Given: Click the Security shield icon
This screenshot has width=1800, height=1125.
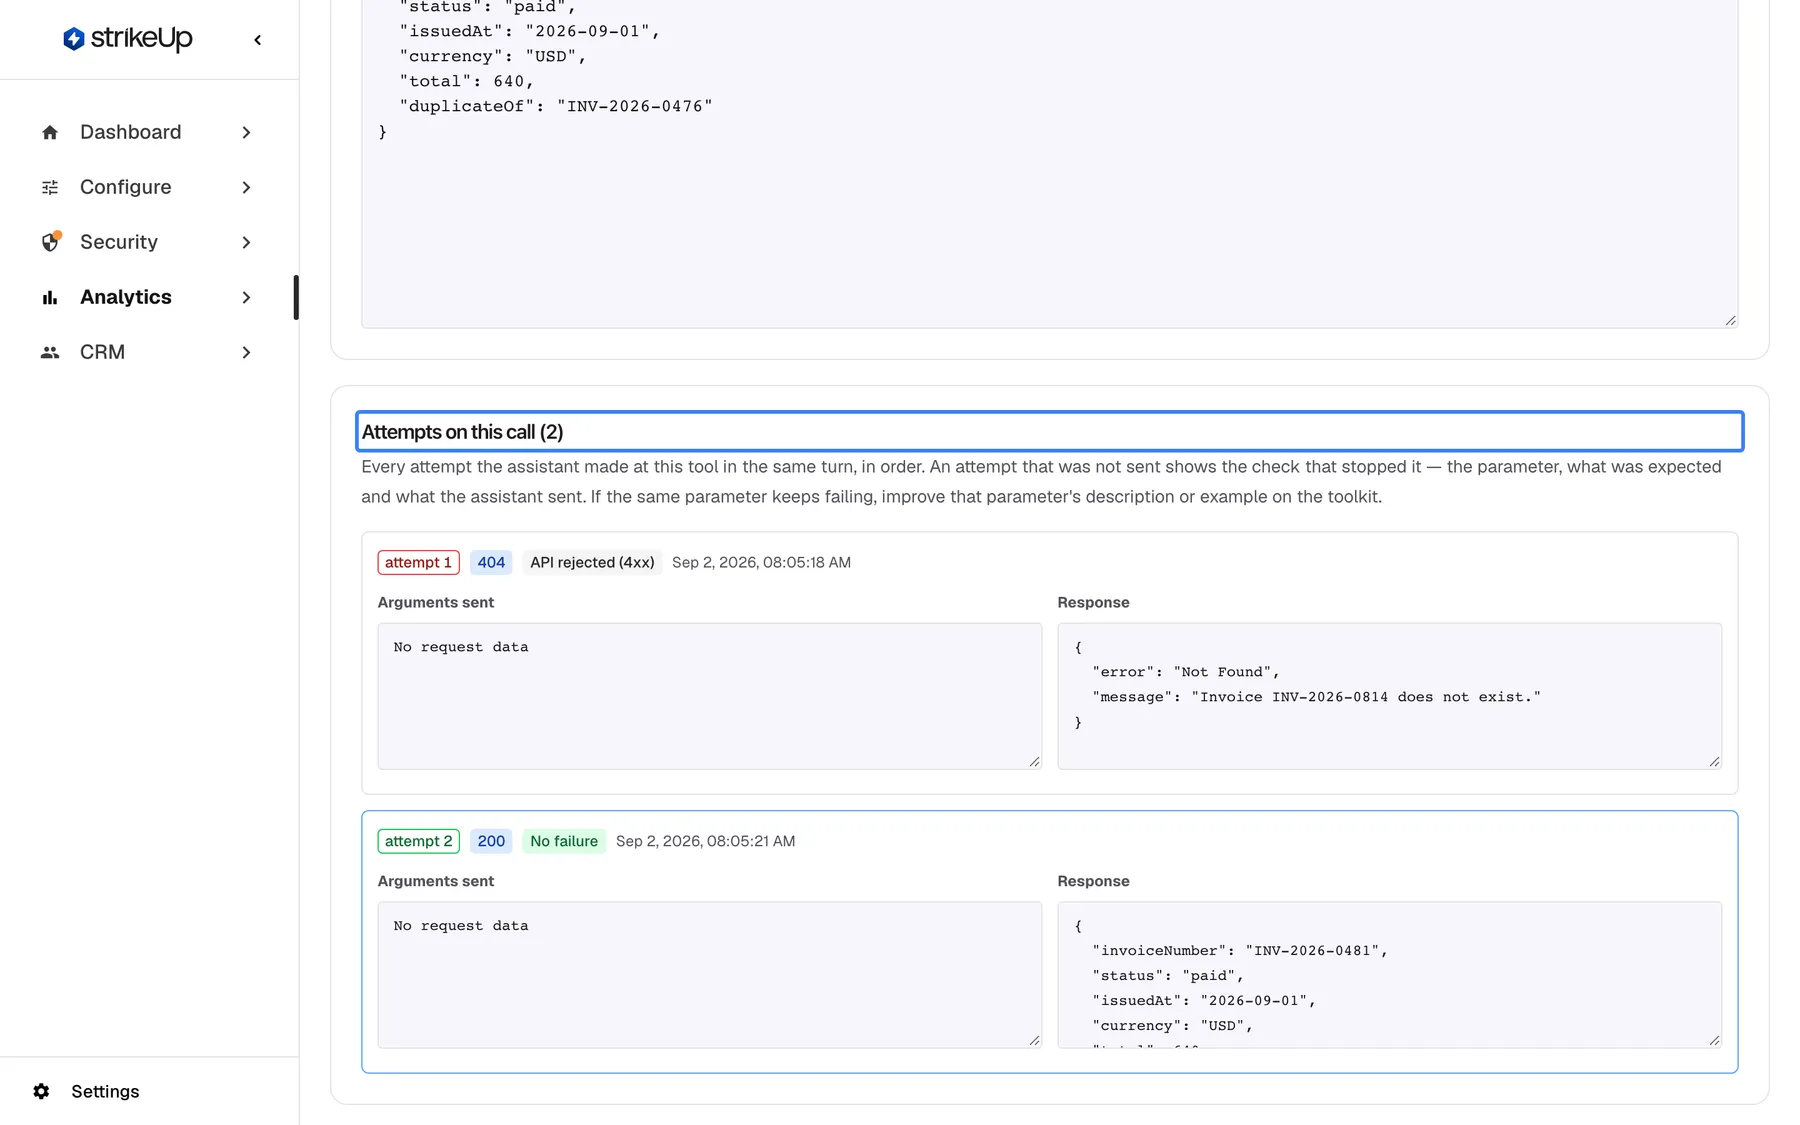Looking at the screenshot, I should (x=50, y=242).
